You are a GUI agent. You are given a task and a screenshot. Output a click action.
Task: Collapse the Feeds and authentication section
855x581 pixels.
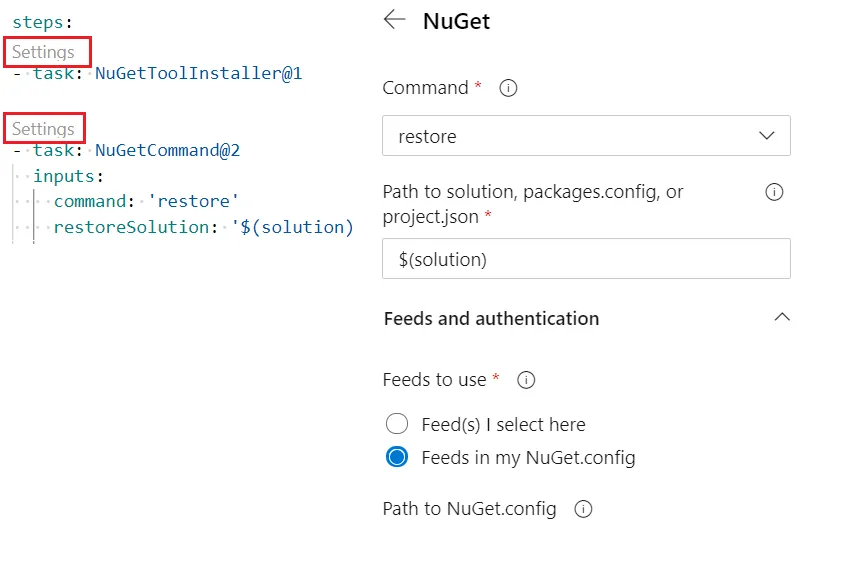point(782,318)
